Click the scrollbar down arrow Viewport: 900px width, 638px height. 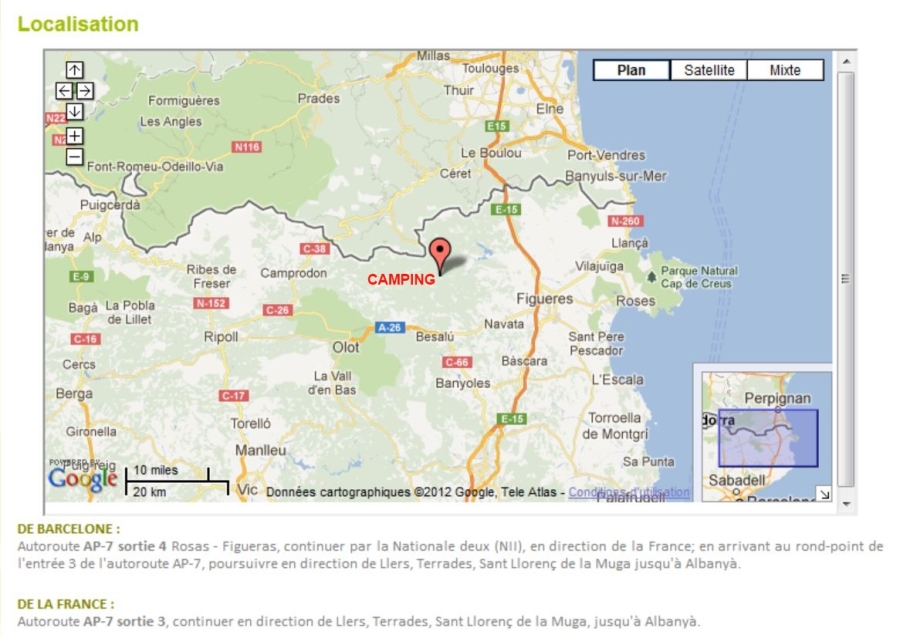tap(846, 503)
